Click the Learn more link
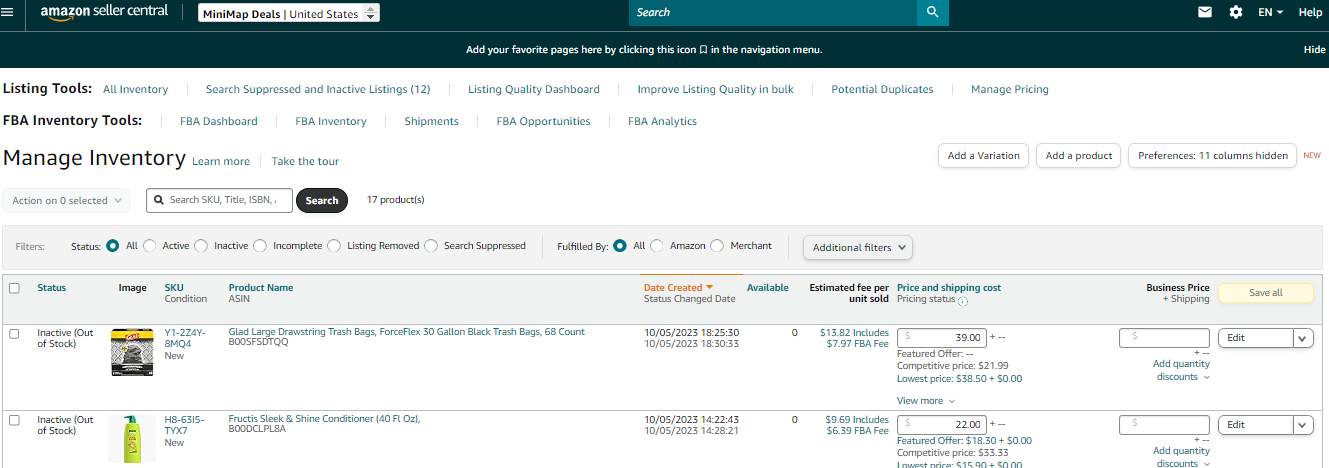This screenshot has width=1329, height=468. pos(221,161)
